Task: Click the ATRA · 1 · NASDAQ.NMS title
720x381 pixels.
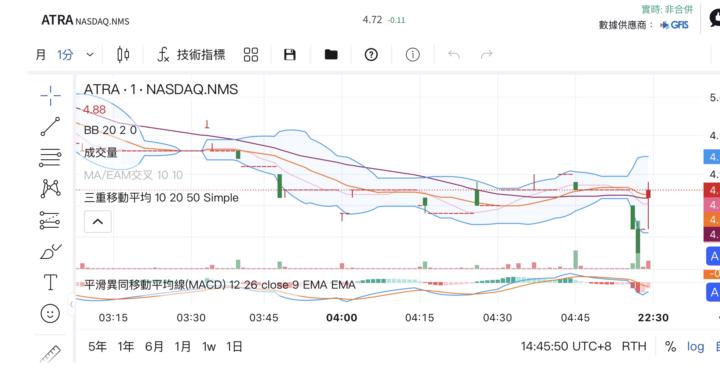Action: (x=161, y=89)
